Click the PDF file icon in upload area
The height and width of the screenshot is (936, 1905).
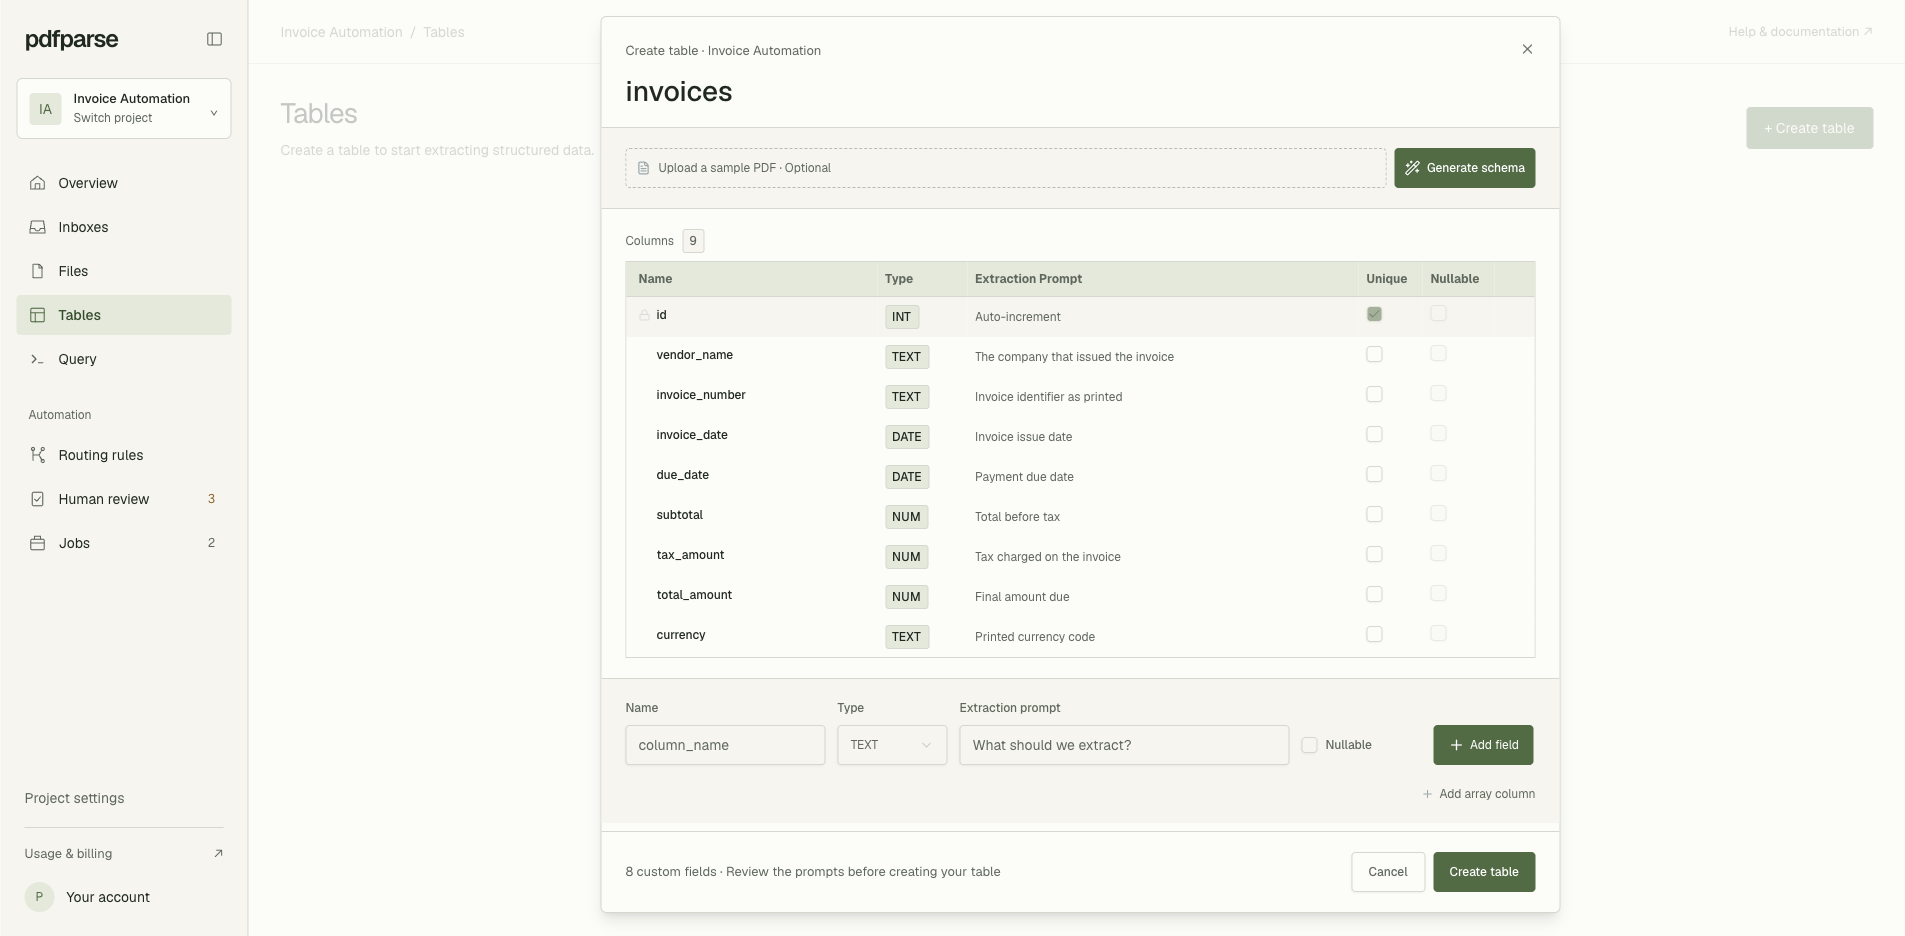643,168
